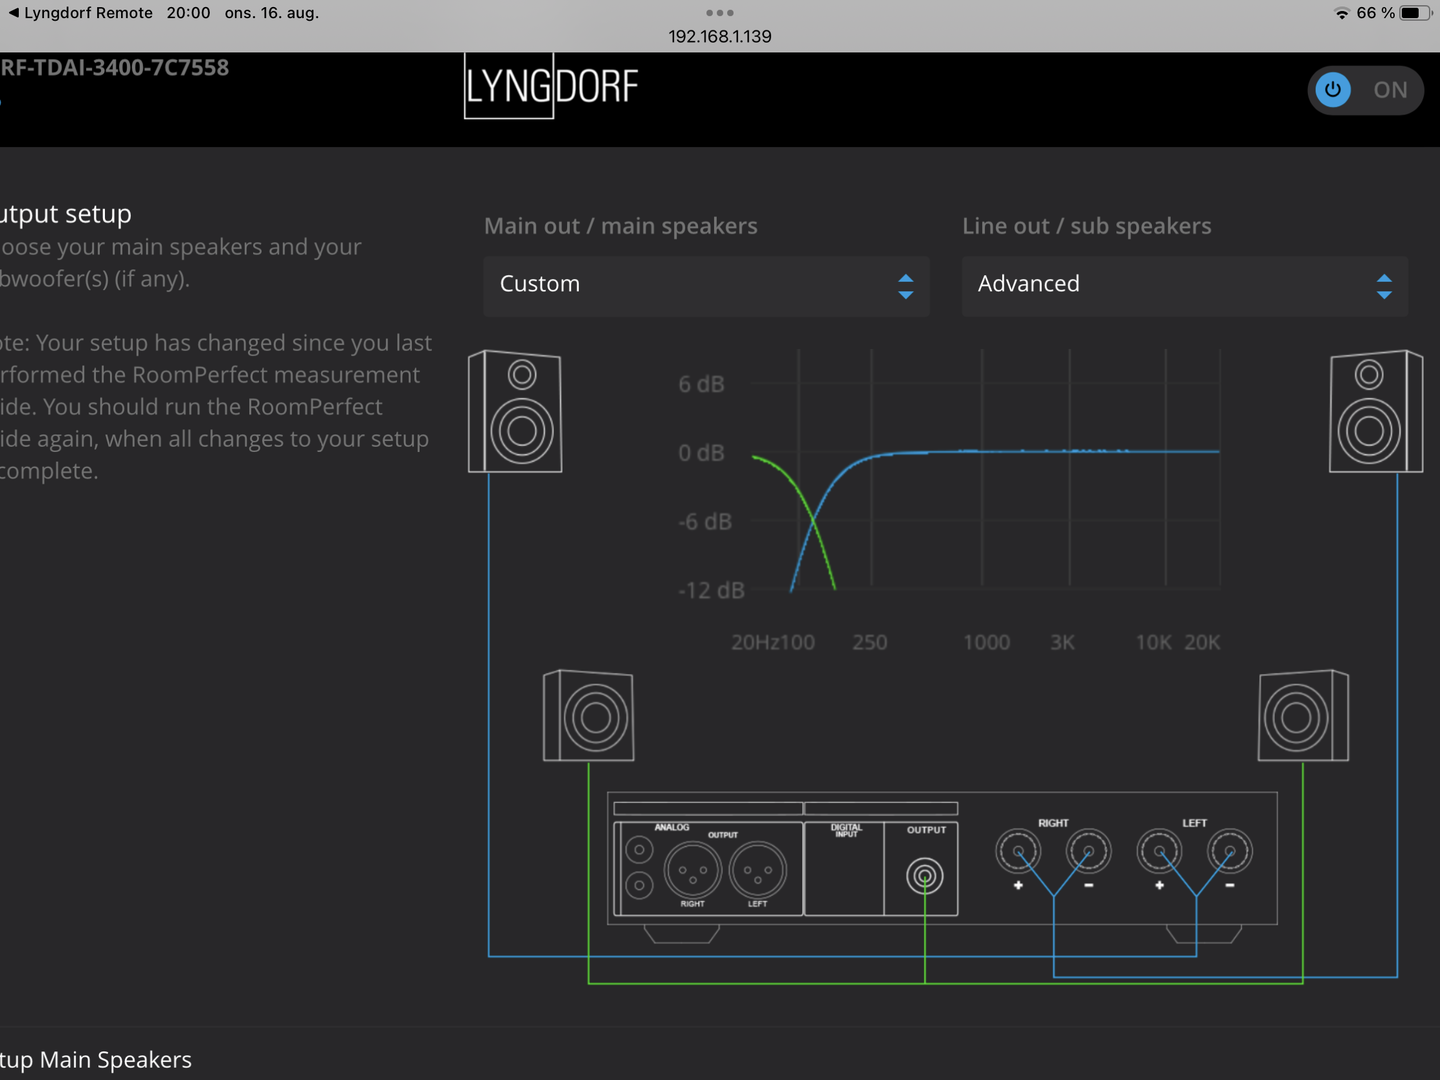Screen dimensions: 1440x1080
Task: Click the LEFT minus speaker terminal
Action: point(1230,852)
